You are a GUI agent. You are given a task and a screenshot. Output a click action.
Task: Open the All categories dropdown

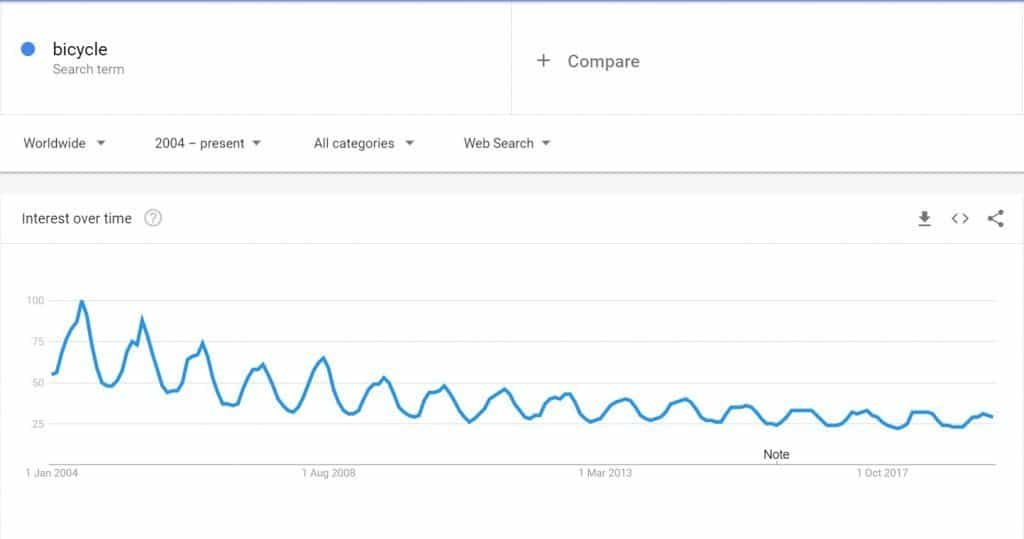364,143
